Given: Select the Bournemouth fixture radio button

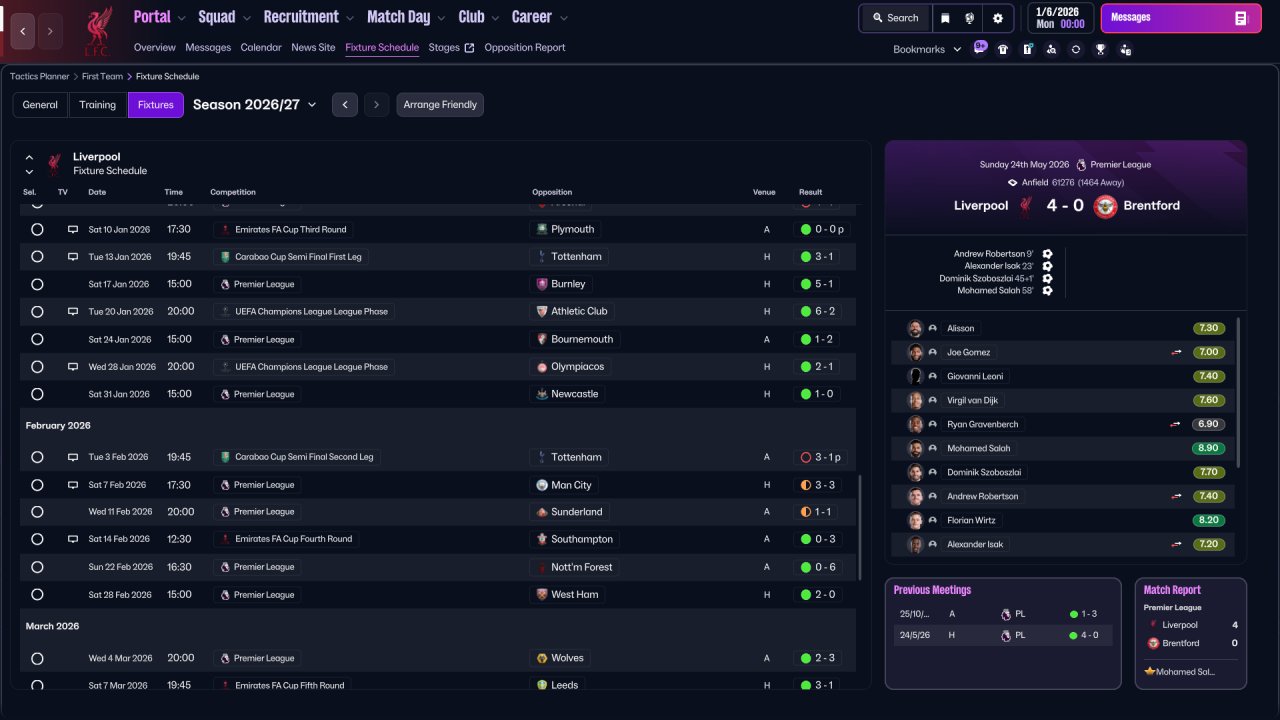Looking at the screenshot, I should click(37, 339).
